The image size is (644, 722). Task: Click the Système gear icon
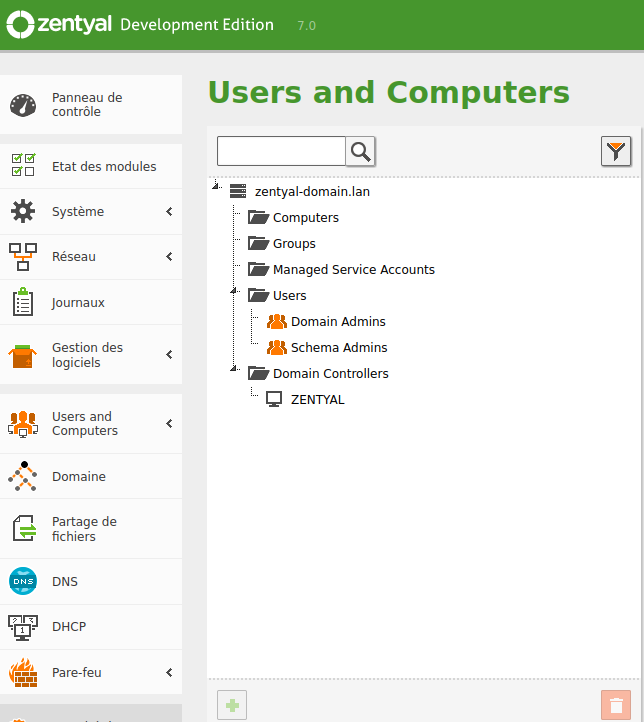point(23,211)
